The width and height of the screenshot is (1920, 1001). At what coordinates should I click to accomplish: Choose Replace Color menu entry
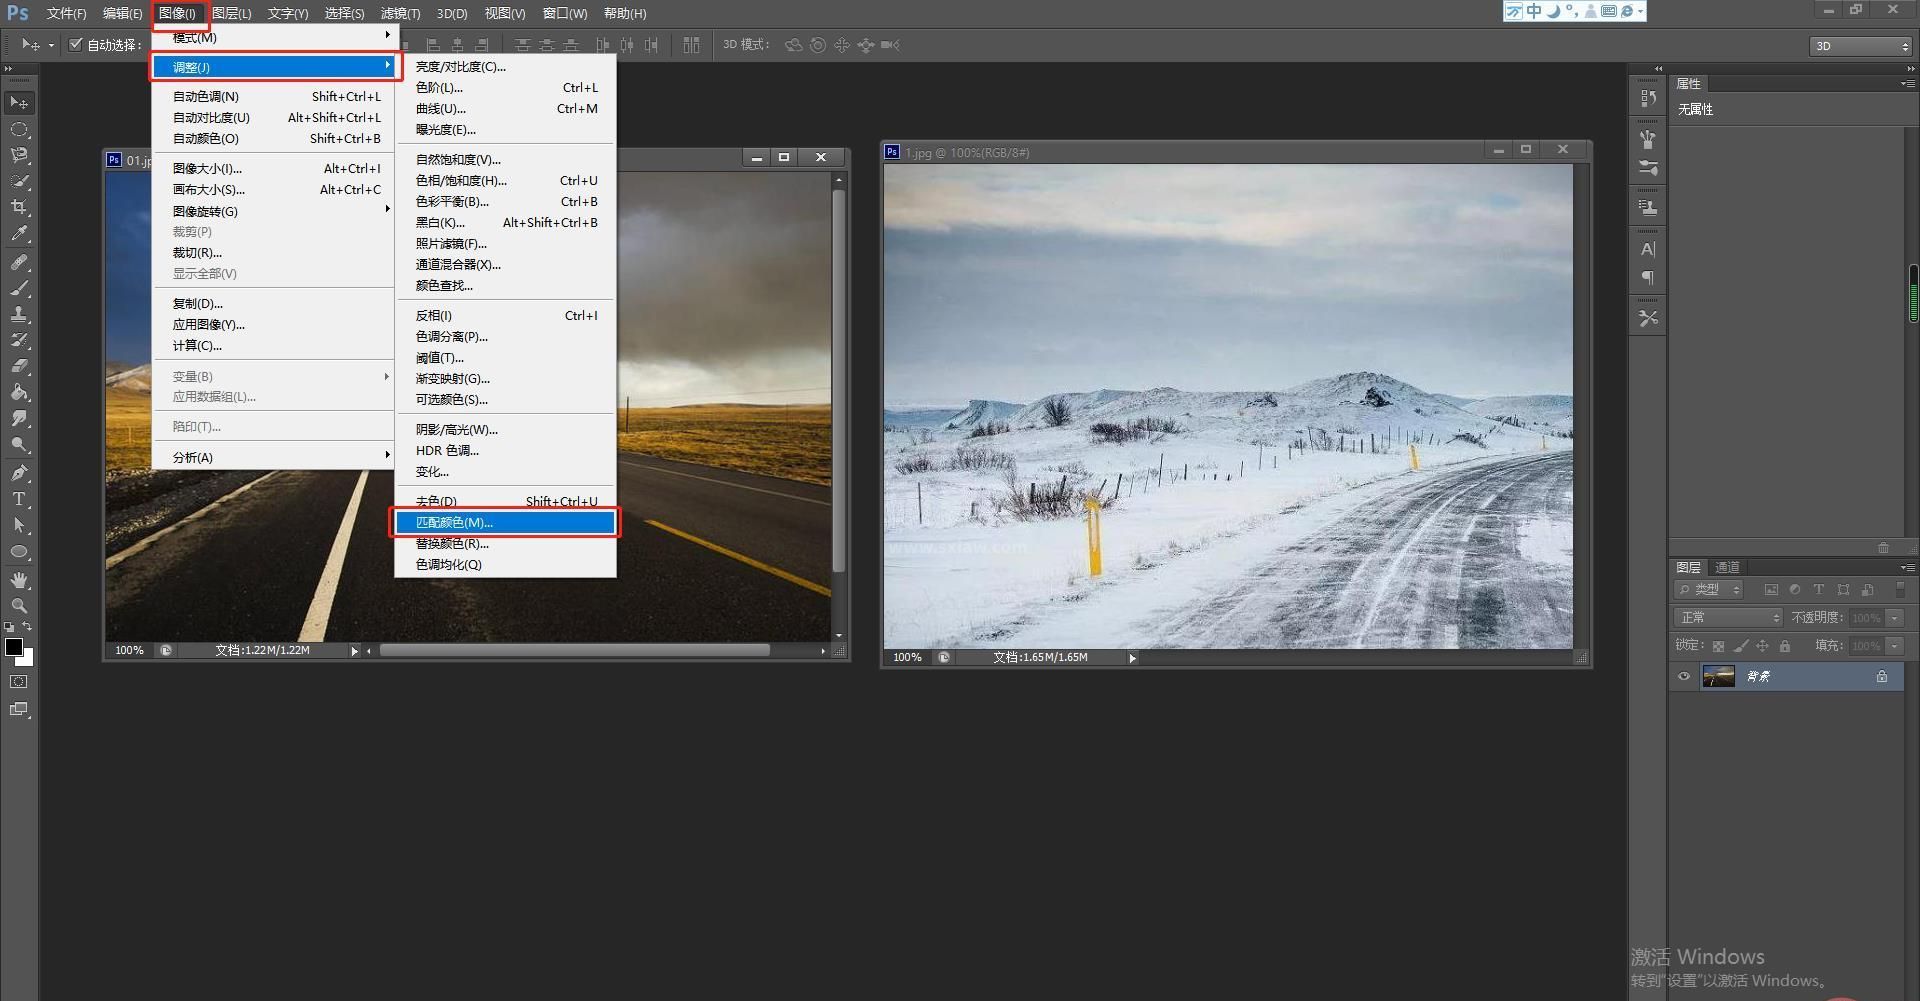[505, 543]
